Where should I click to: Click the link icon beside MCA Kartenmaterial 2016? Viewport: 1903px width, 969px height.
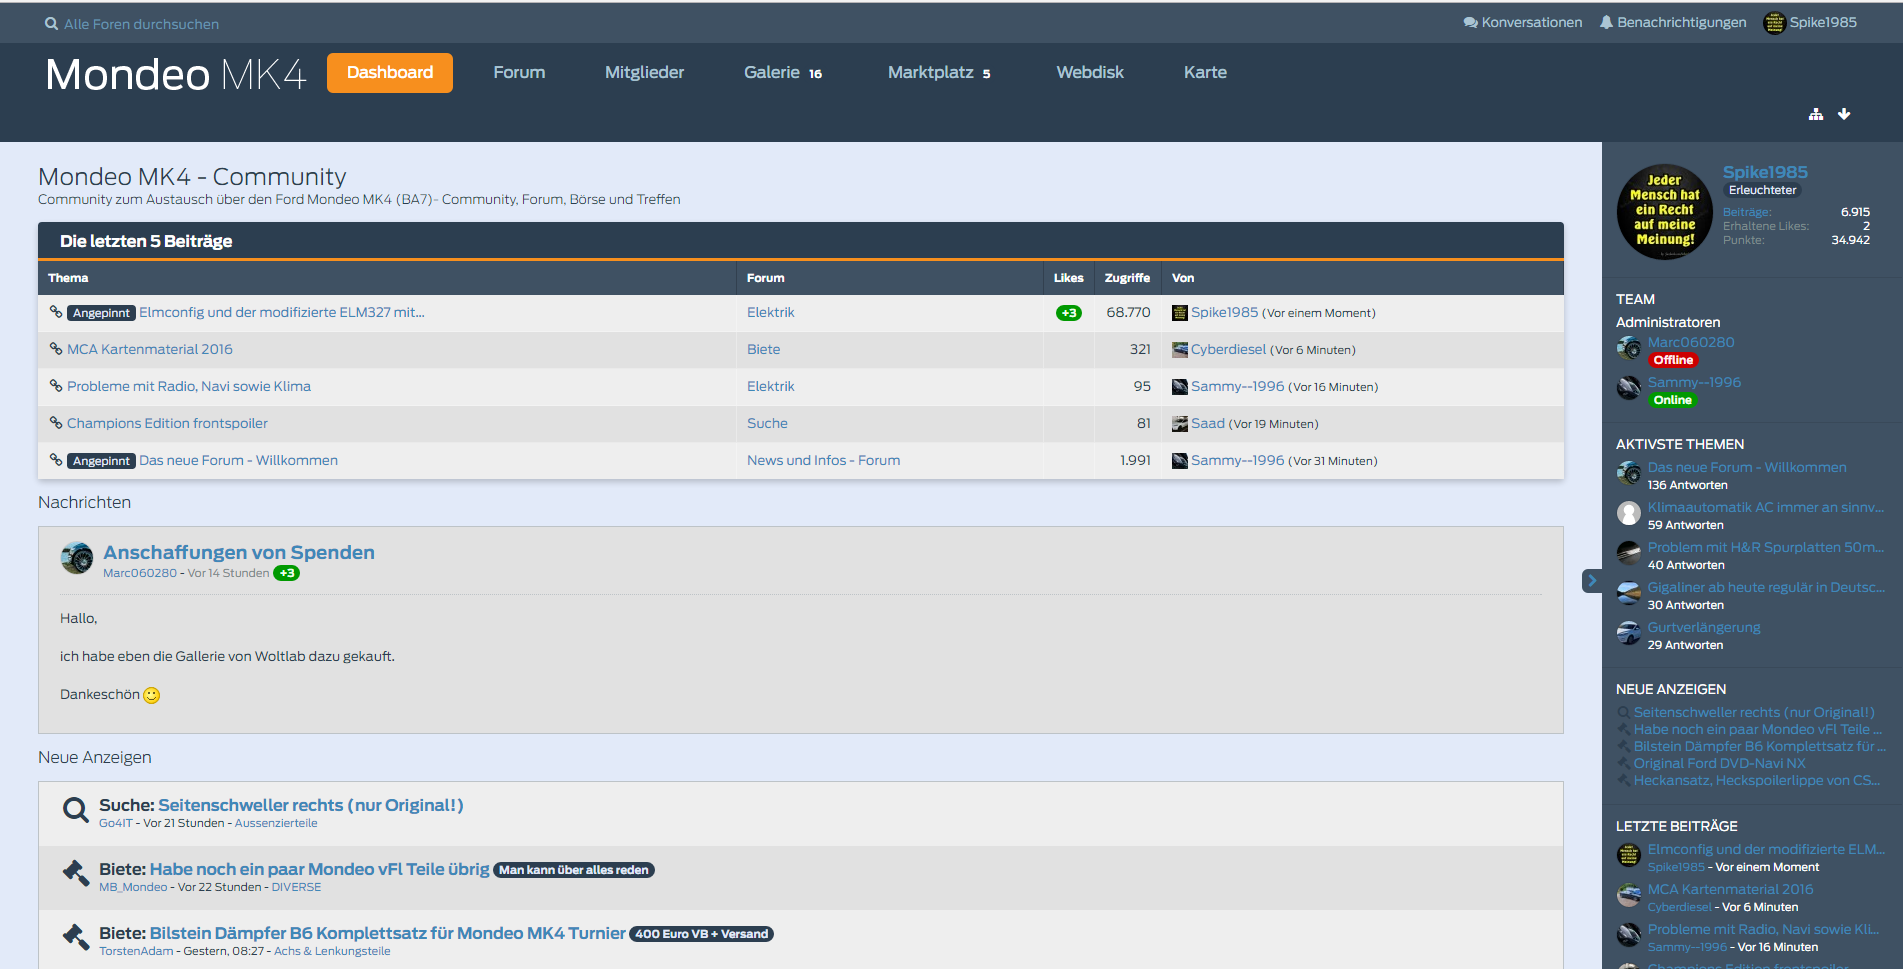point(56,349)
